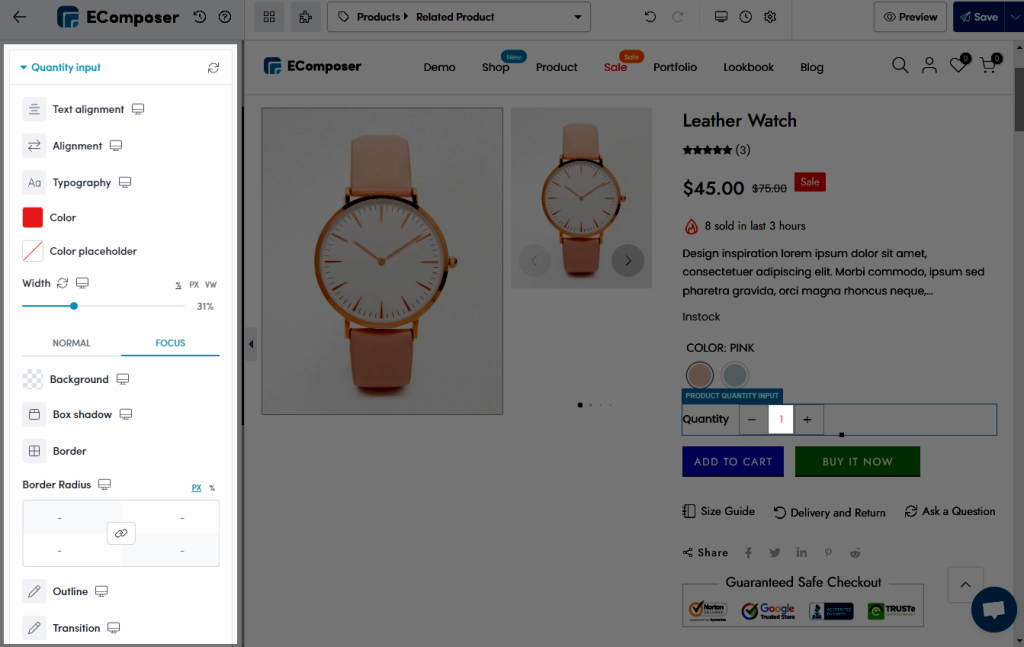Open Text alignment option icon

click(34, 109)
